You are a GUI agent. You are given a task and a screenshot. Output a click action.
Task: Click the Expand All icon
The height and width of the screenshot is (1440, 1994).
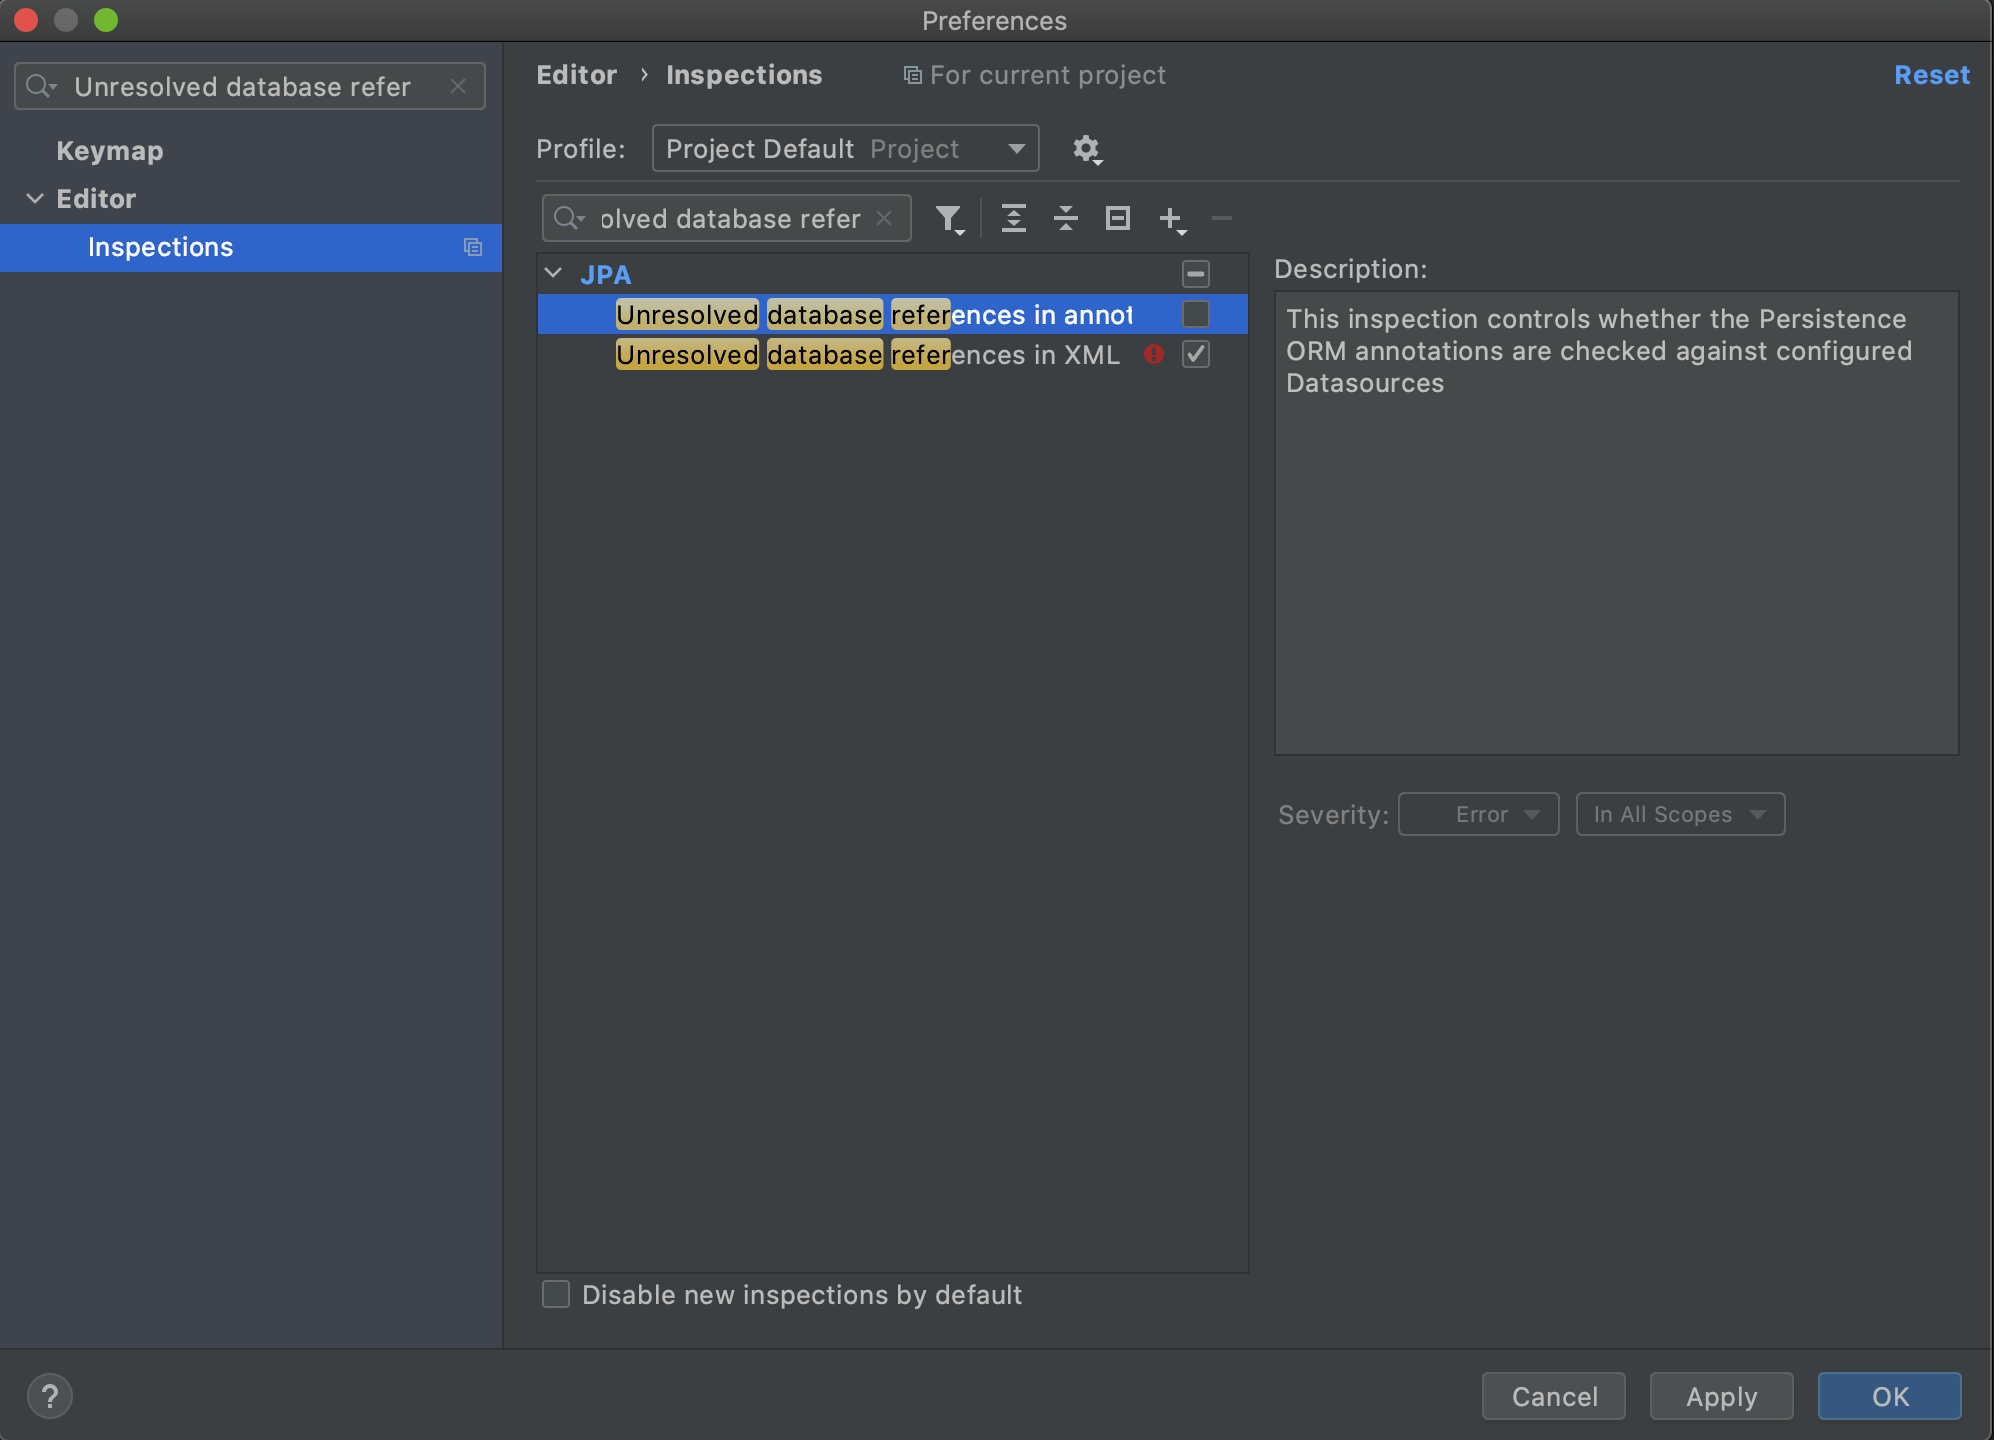click(1013, 218)
